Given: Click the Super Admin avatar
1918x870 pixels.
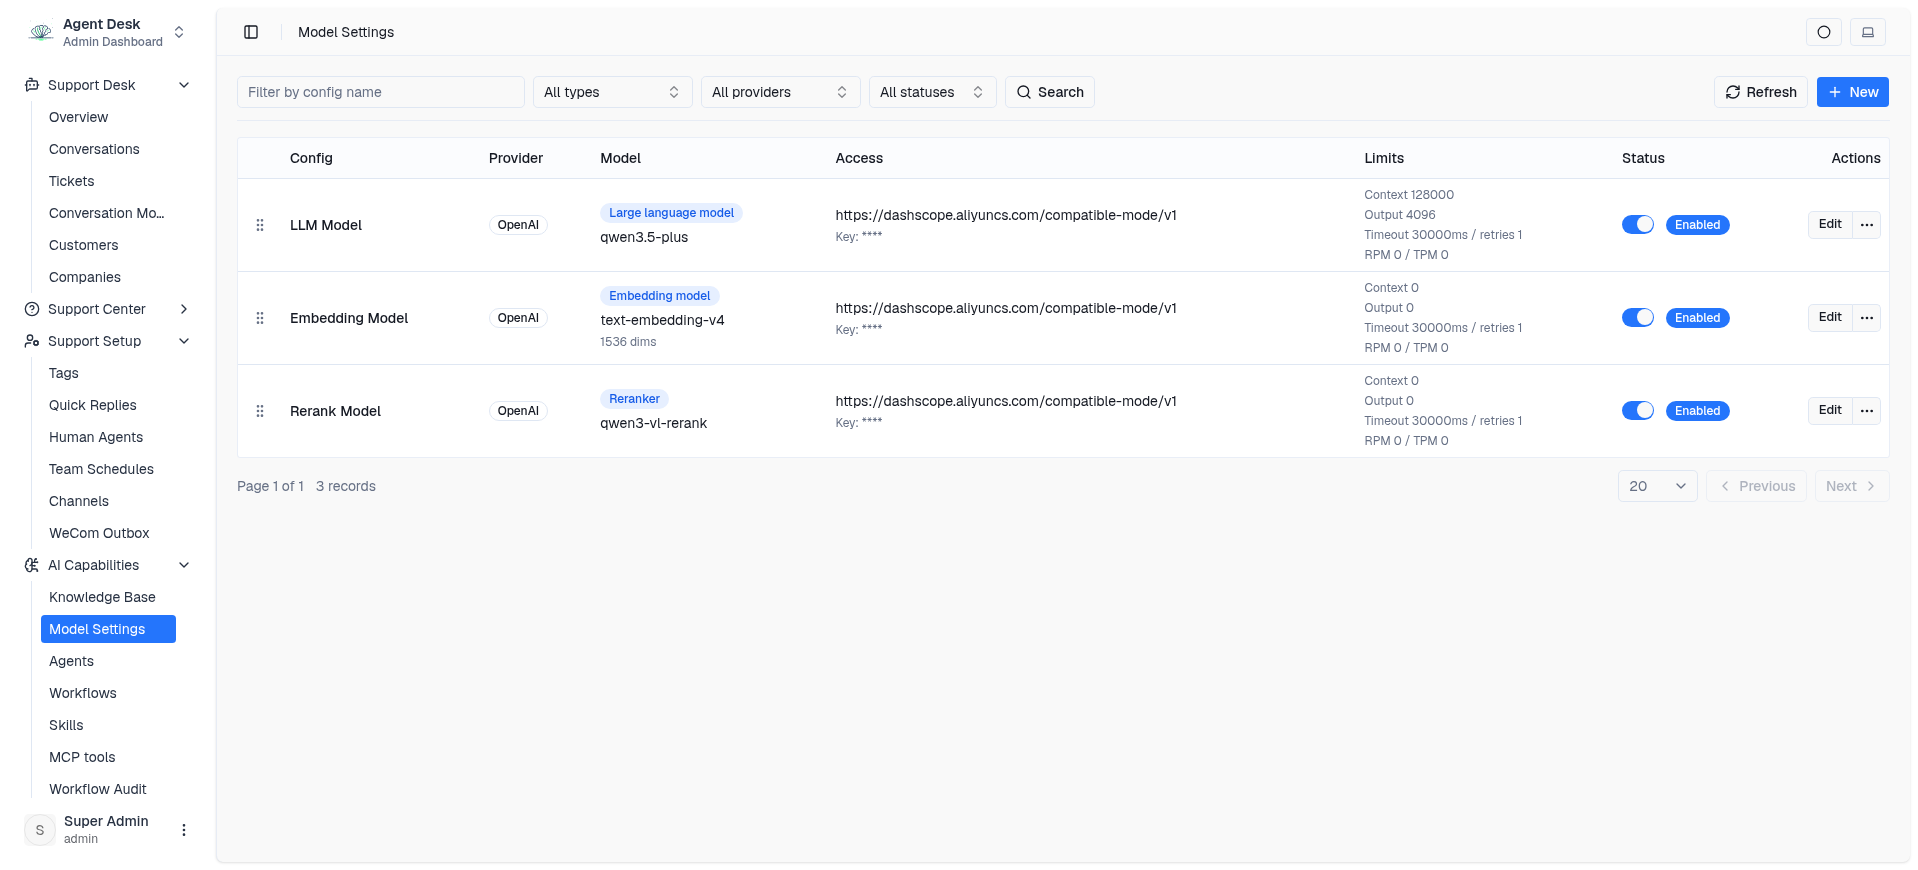Looking at the screenshot, I should click(x=40, y=830).
